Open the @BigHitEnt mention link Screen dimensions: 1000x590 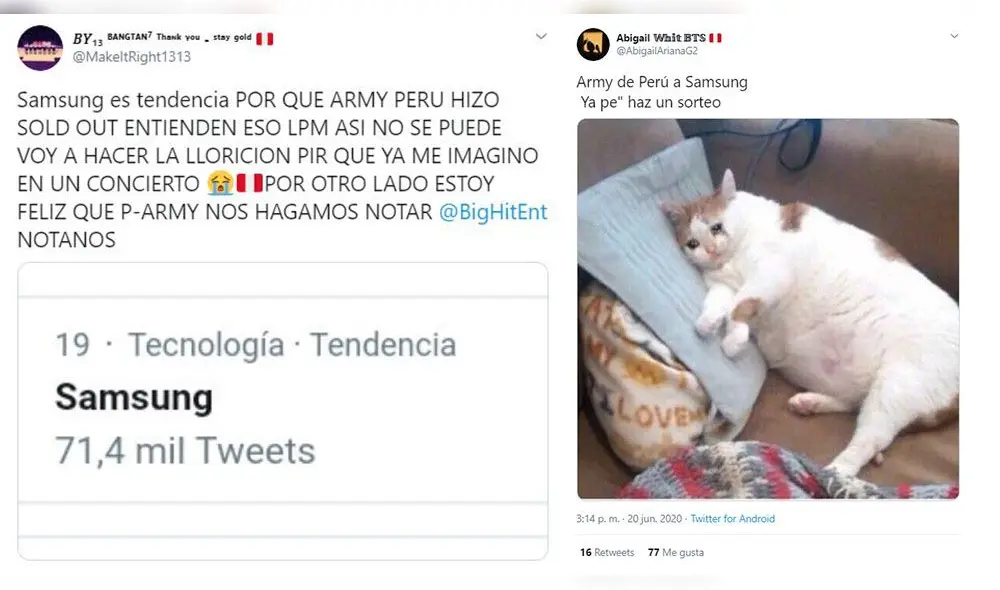(493, 212)
